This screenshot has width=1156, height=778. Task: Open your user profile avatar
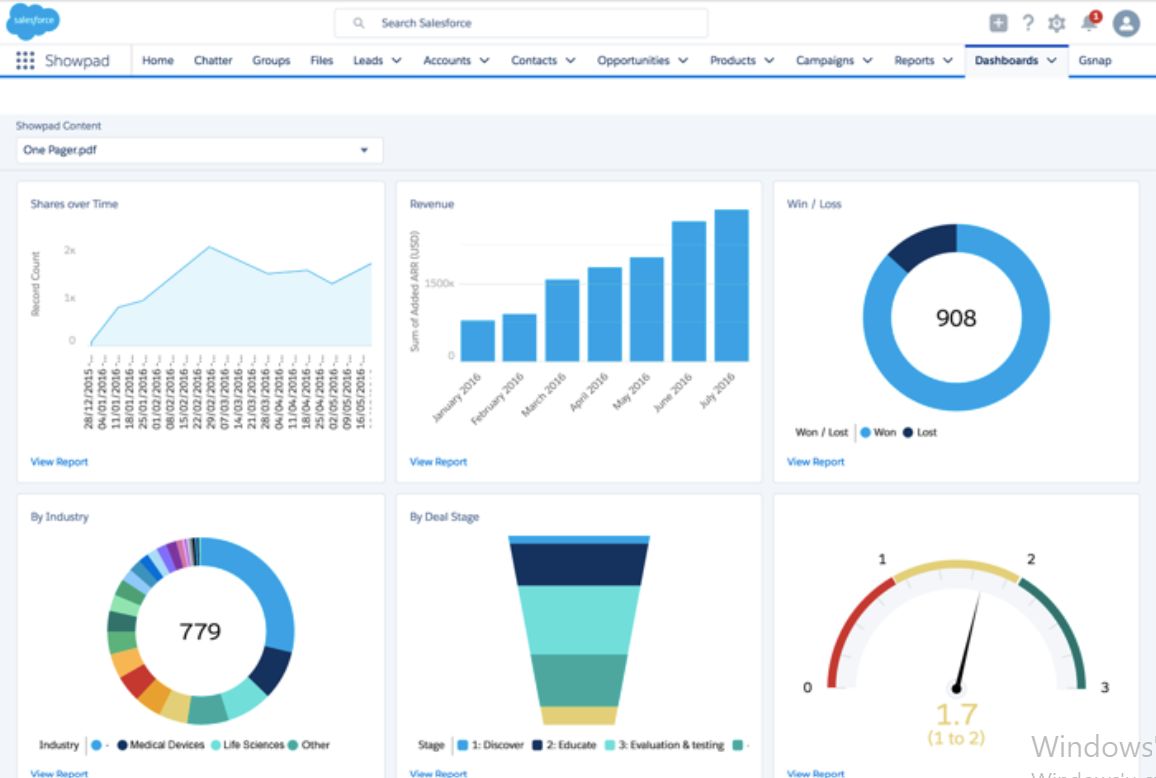coord(1126,22)
